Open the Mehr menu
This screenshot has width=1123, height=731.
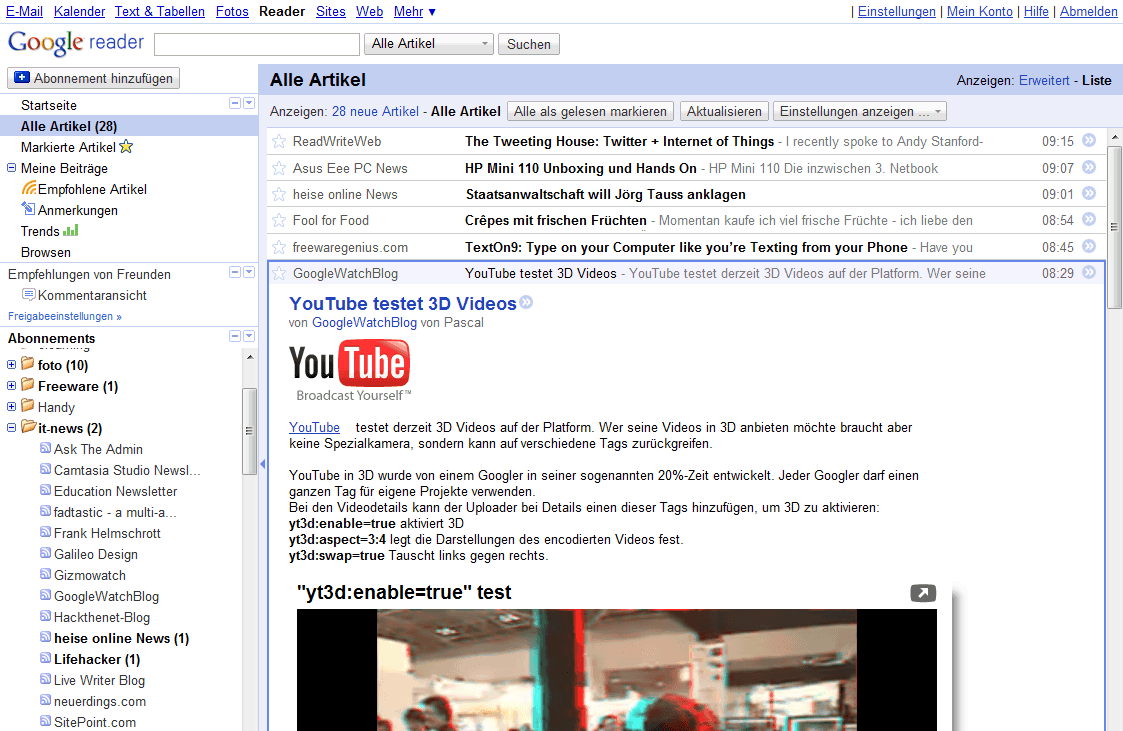(x=414, y=12)
